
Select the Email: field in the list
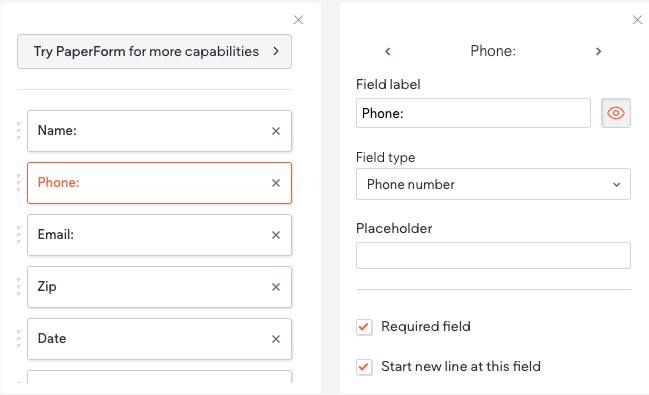coord(159,235)
